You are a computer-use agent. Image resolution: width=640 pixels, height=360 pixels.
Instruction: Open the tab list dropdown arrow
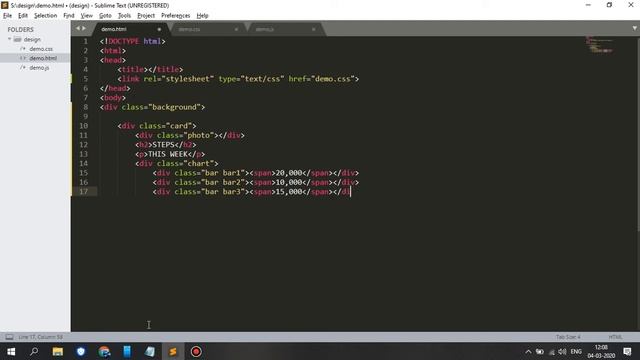635,28
